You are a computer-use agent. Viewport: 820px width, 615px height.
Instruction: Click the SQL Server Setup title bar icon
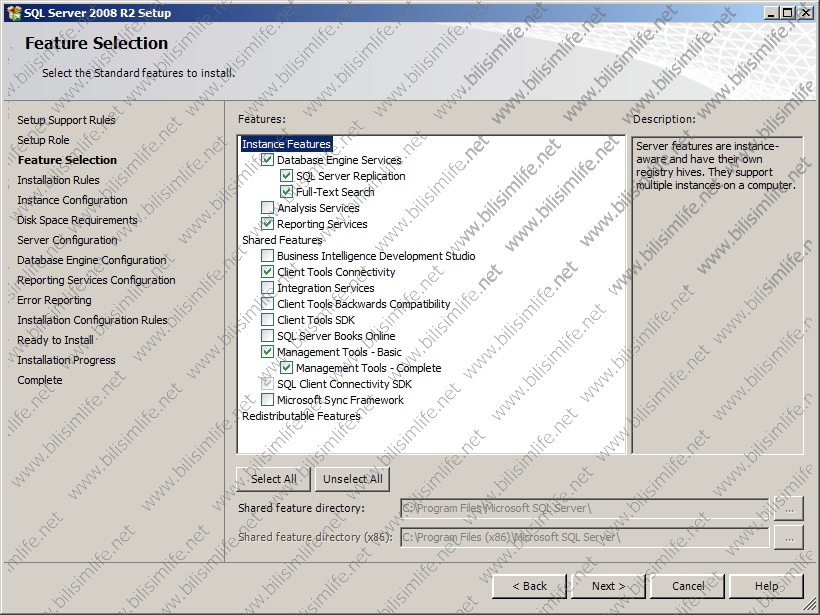14,13
